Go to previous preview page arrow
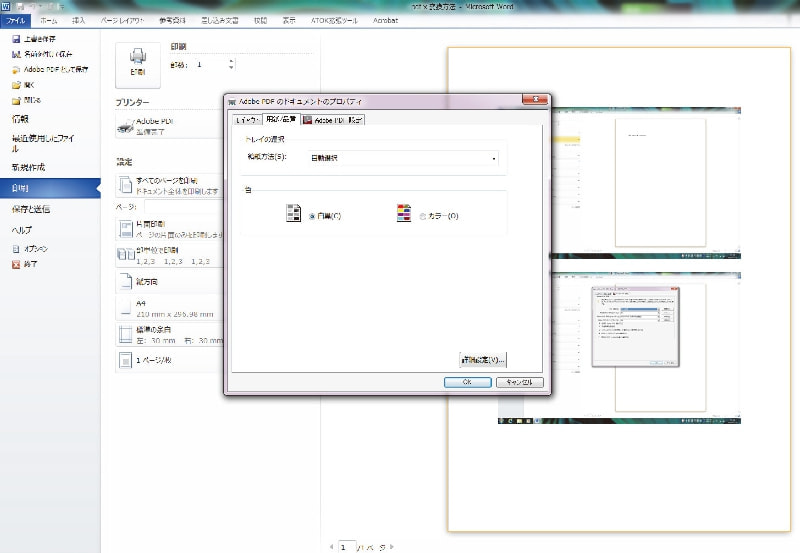Screen dimensions: 800x553 pyautogui.click(x=332, y=547)
